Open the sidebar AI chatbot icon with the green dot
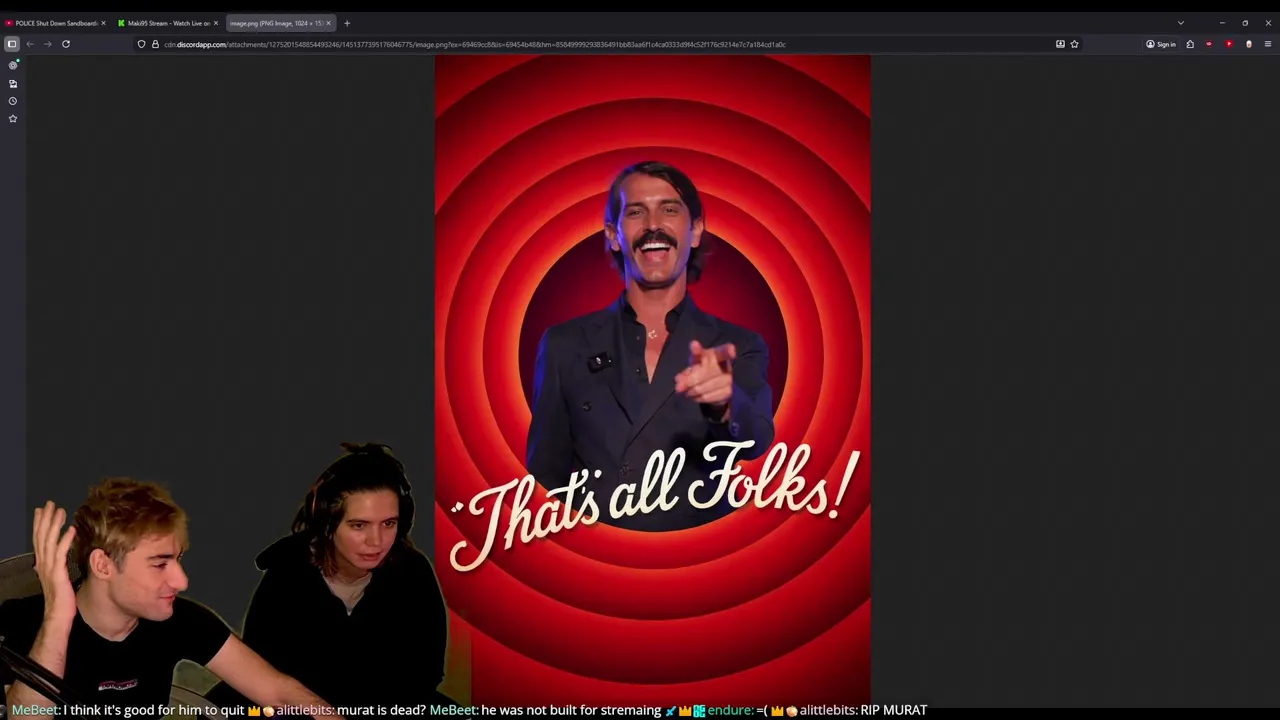 pyautogui.click(x=13, y=65)
